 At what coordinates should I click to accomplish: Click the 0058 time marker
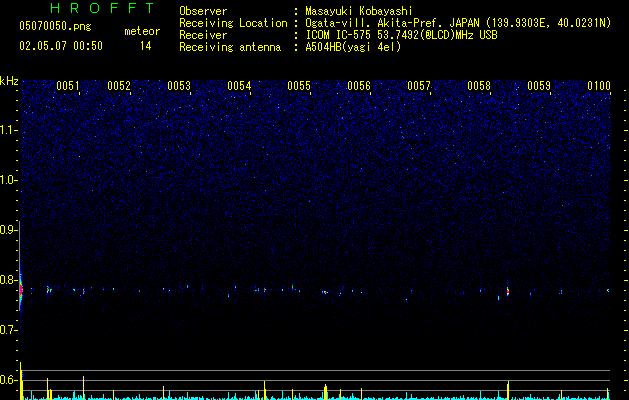(479, 86)
